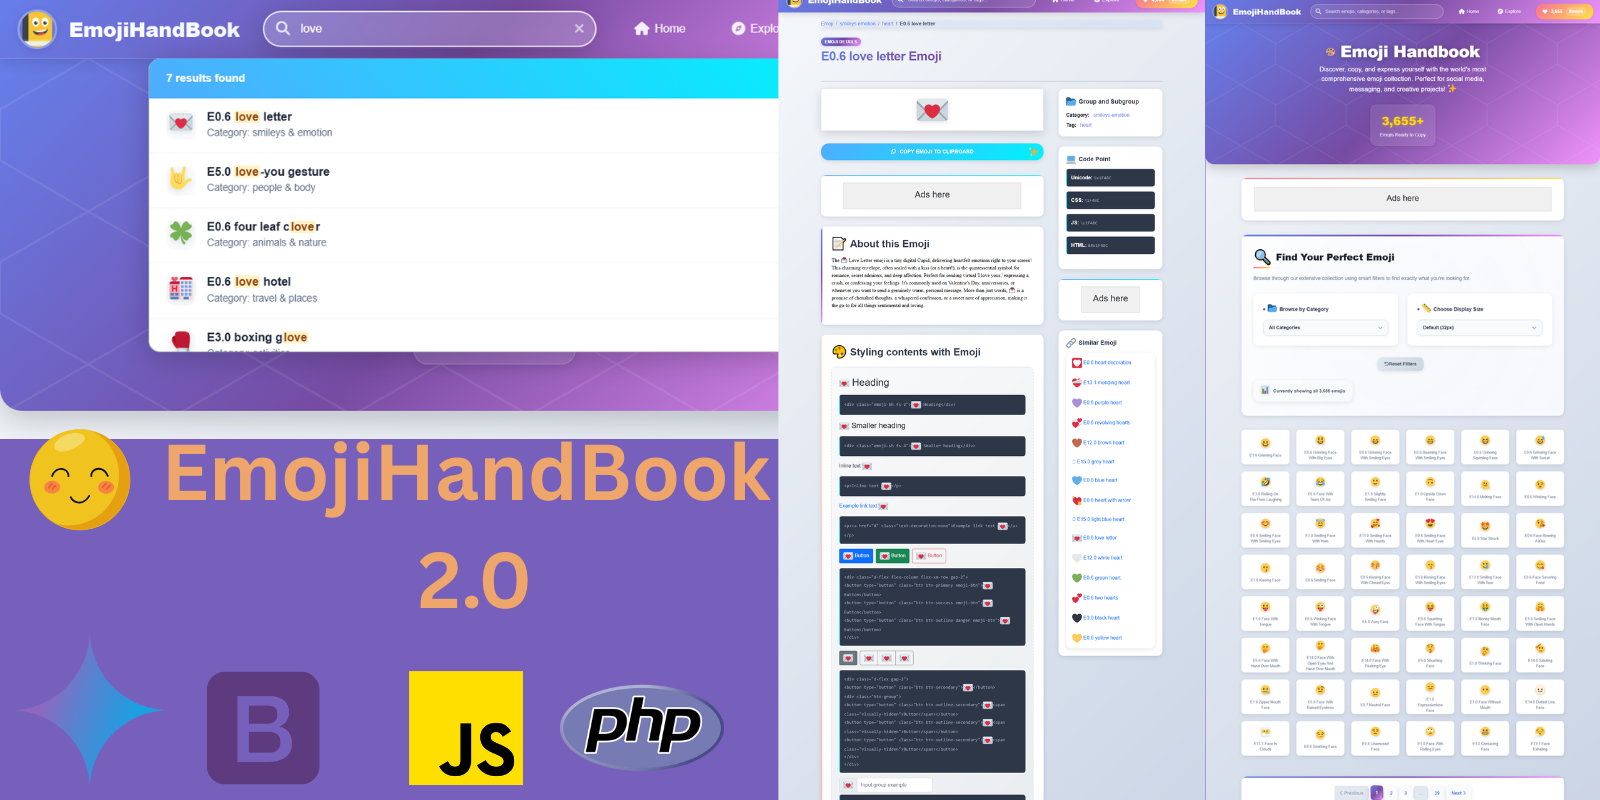This screenshot has height=800, width=1600.
Task: Clear the love search with the X icon
Action: click(x=579, y=29)
